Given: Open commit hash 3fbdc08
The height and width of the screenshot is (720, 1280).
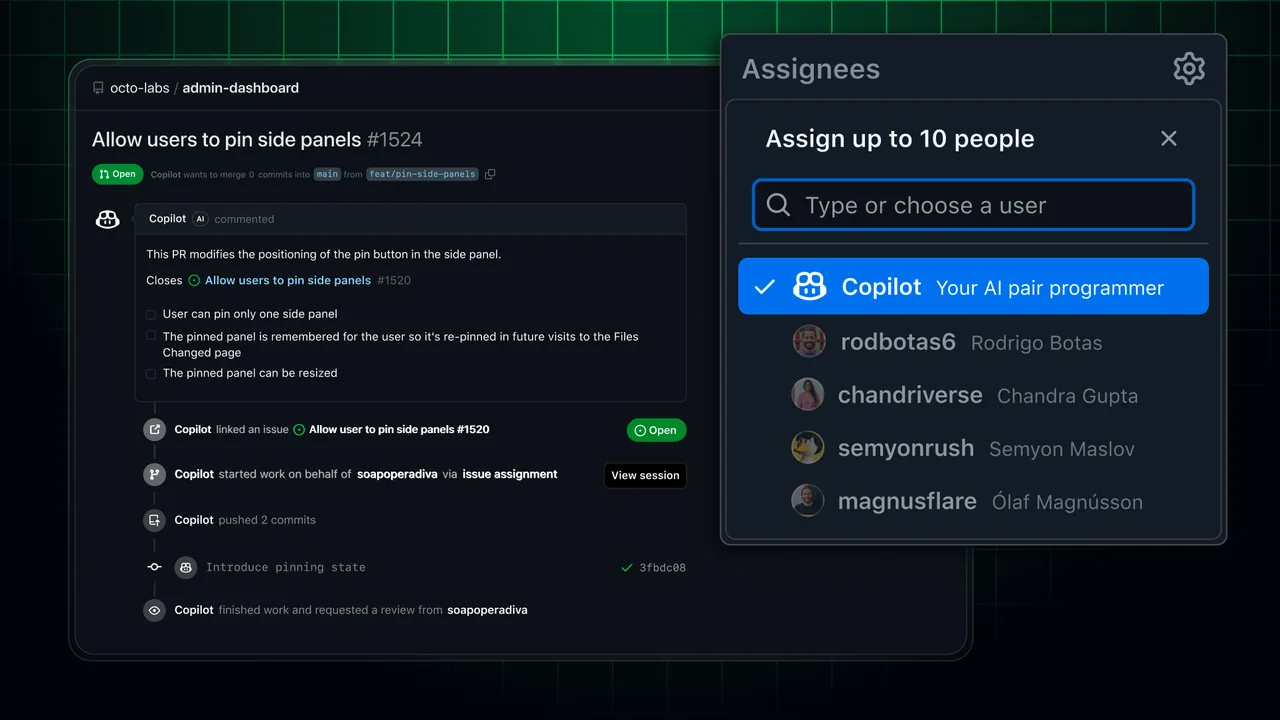Looking at the screenshot, I should (x=662, y=568).
